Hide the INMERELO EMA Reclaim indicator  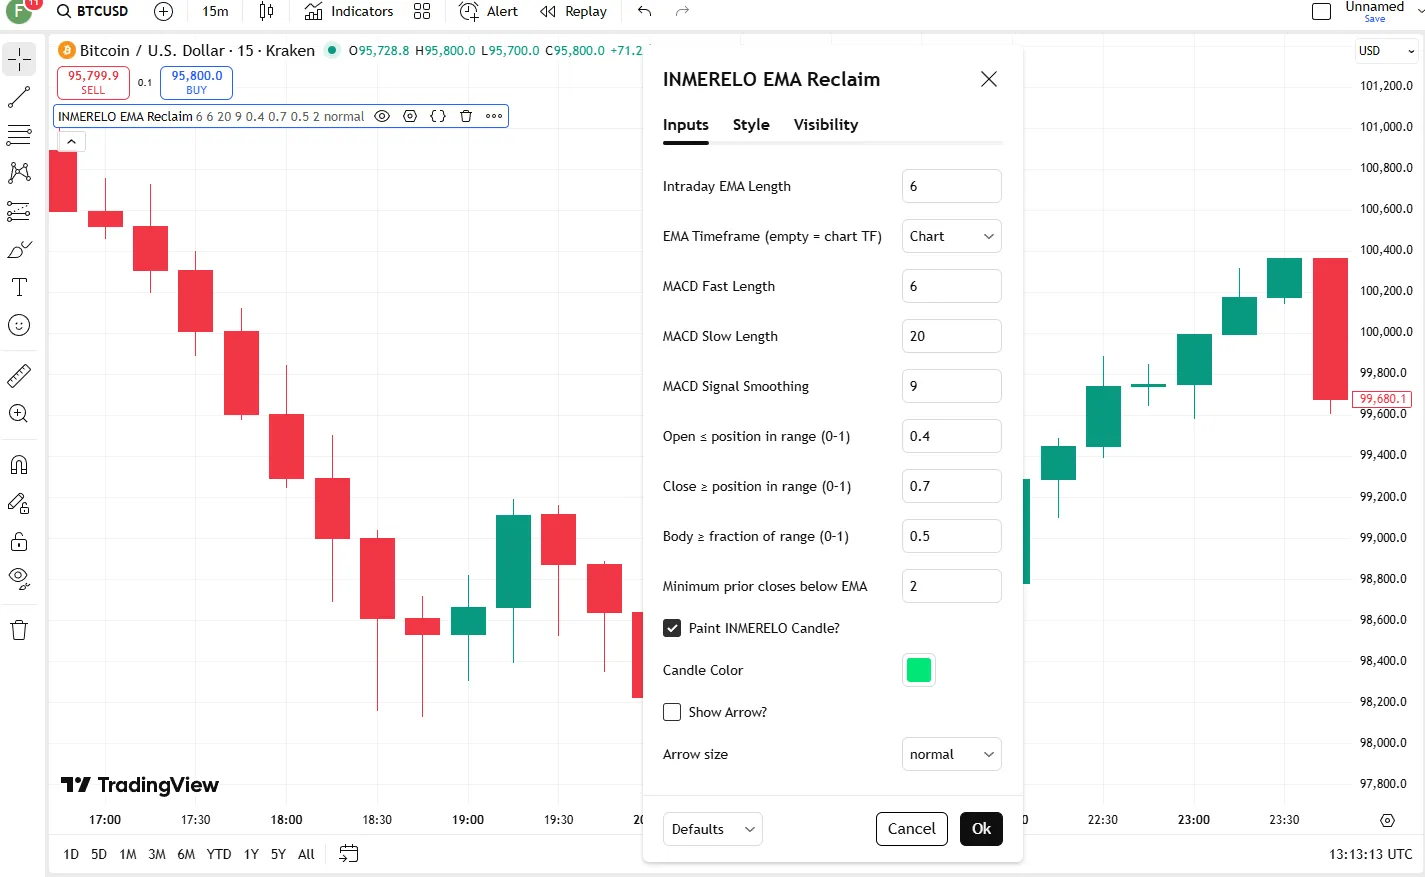click(381, 116)
